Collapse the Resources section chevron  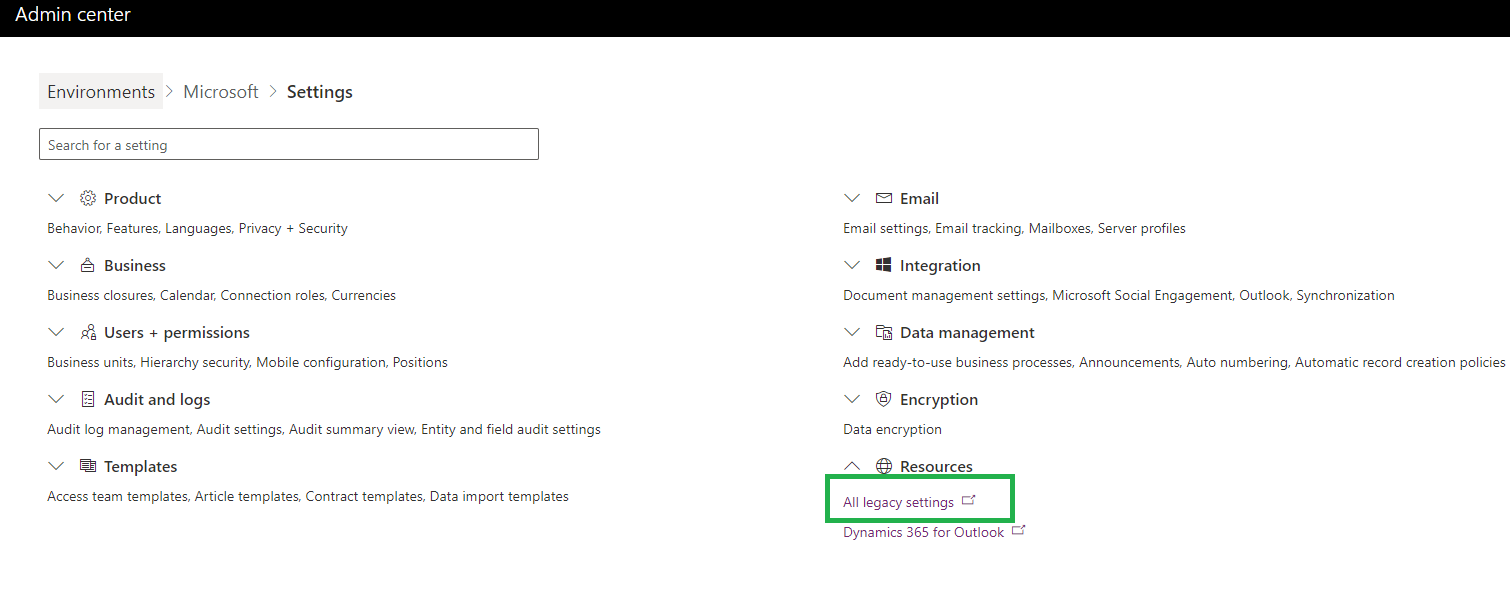tap(852, 466)
